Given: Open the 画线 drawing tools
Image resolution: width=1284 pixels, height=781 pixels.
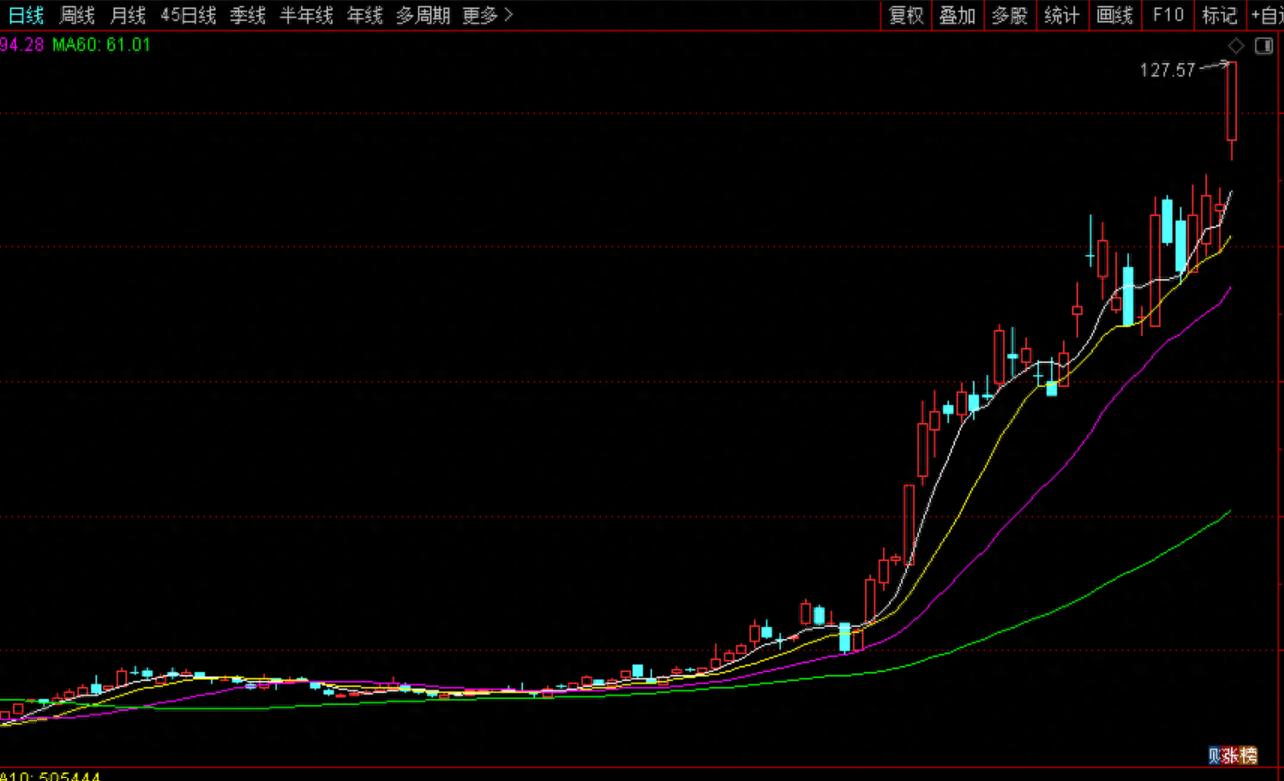Looking at the screenshot, I should 1114,15.
